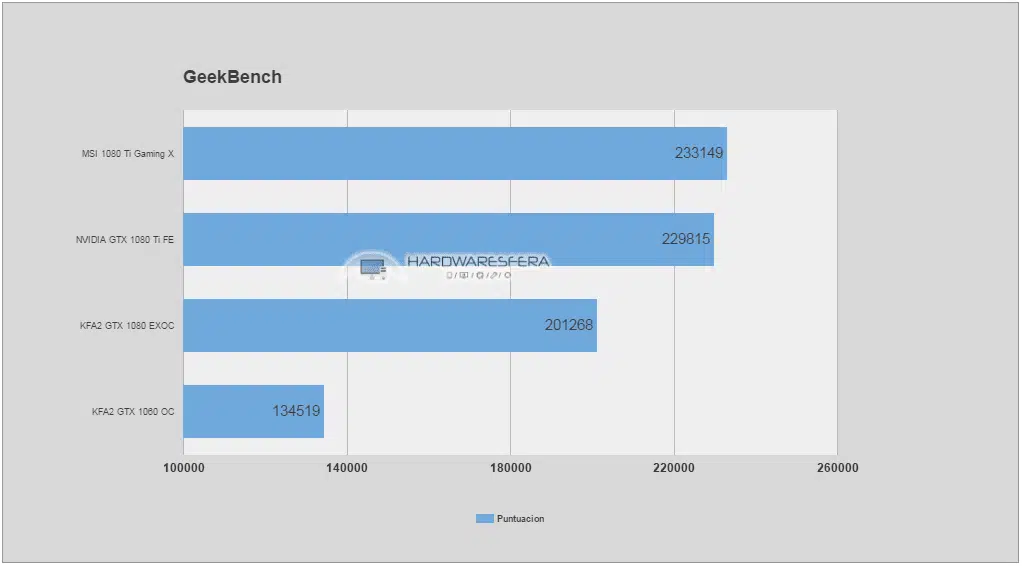Click the Puntuacion legend label
The image size is (1022, 566).
point(520,519)
